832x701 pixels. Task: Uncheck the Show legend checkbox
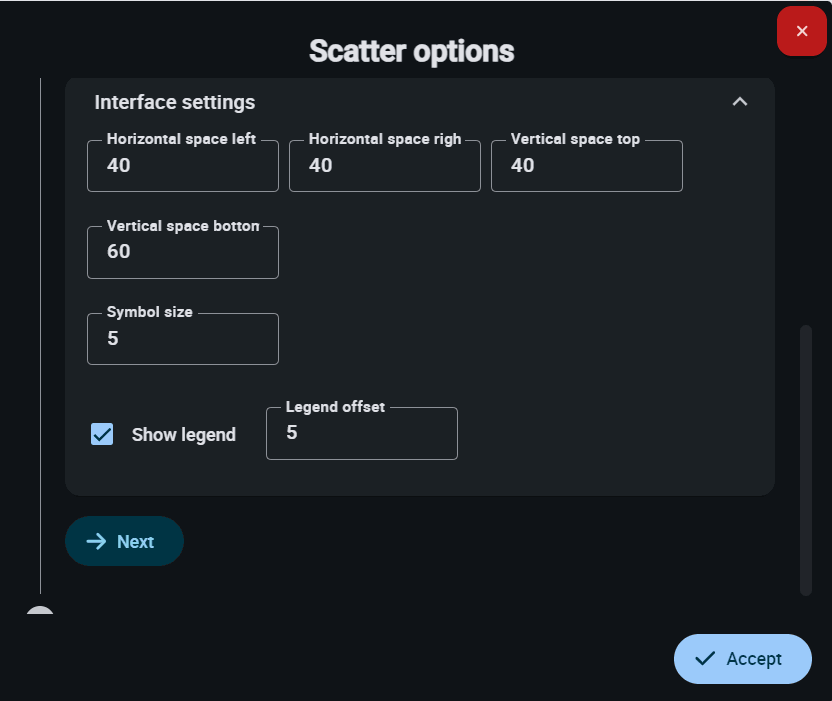[102, 434]
